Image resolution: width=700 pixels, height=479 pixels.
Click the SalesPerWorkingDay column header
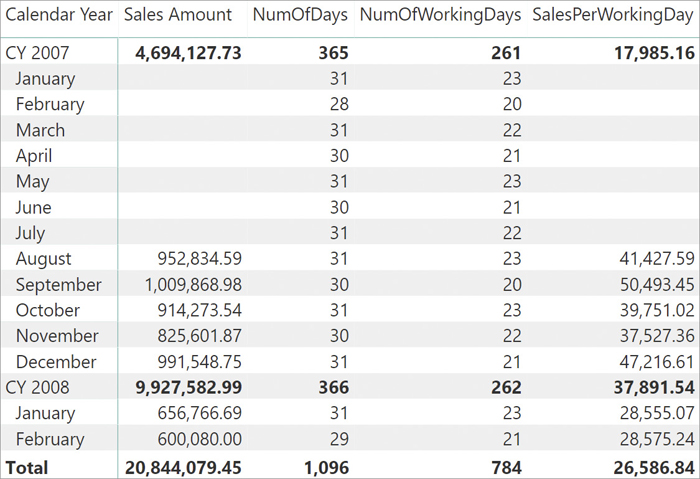click(x=613, y=15)
